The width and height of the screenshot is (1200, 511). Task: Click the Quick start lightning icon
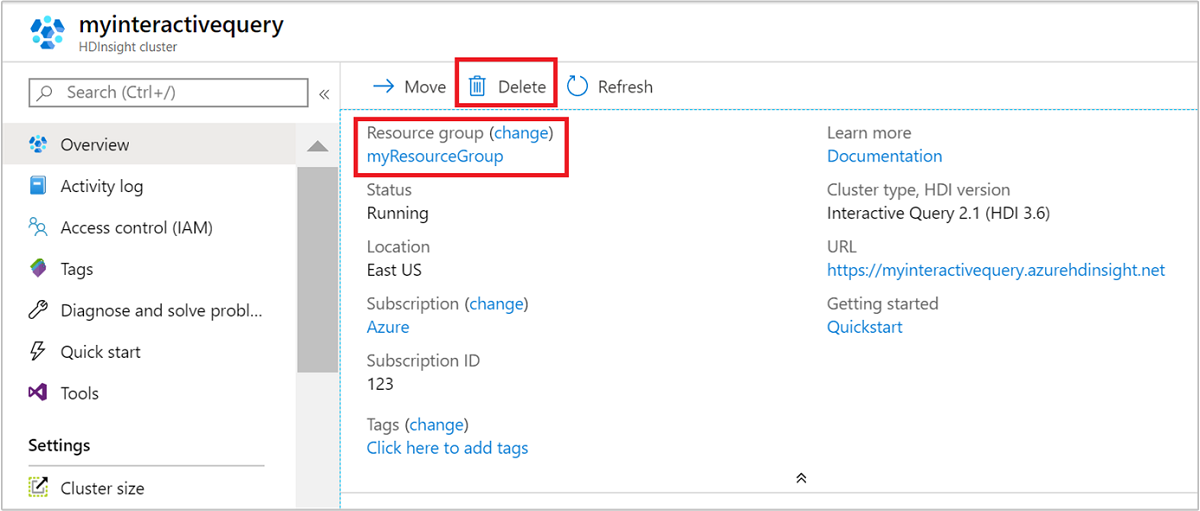(x=39, y=352)
